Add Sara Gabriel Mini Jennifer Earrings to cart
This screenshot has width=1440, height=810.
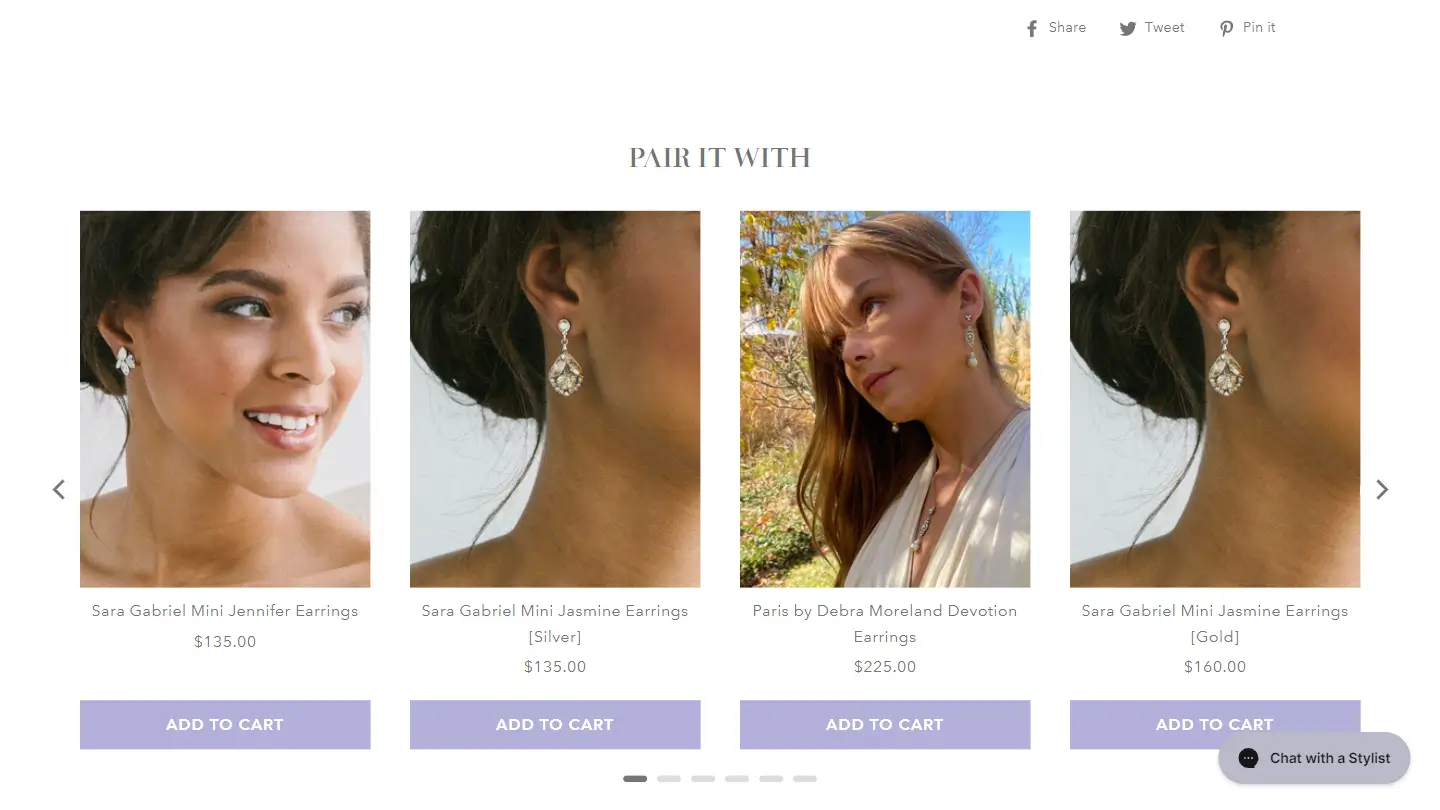click(x=225, y=724)
